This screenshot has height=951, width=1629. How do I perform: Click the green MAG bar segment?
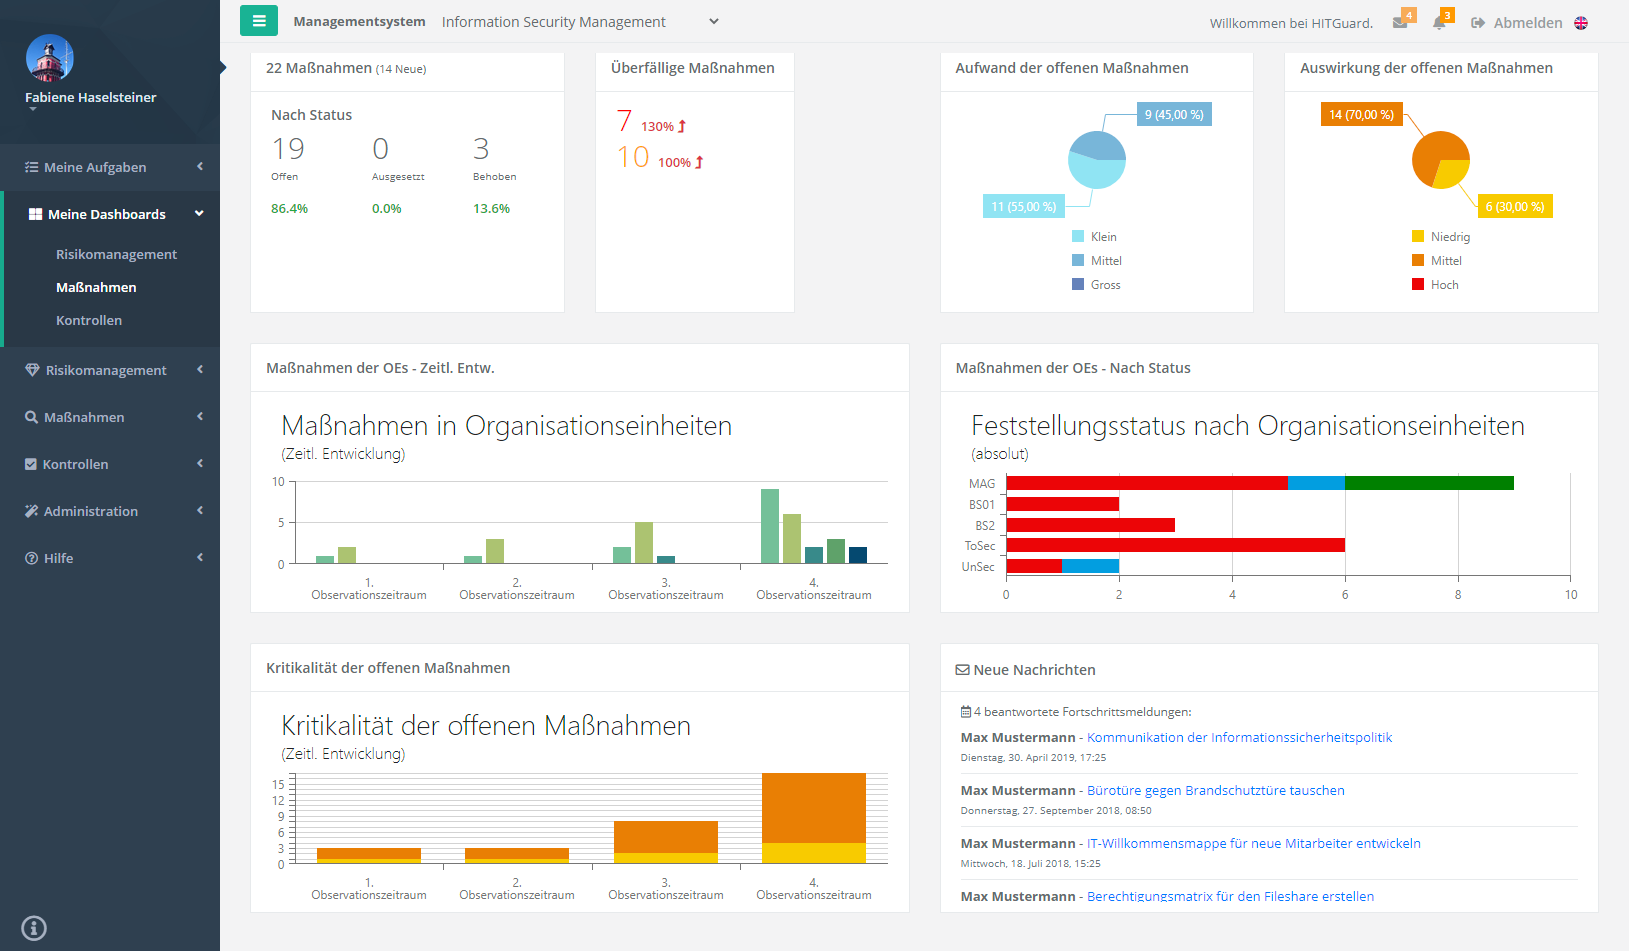click(1428, 483)
